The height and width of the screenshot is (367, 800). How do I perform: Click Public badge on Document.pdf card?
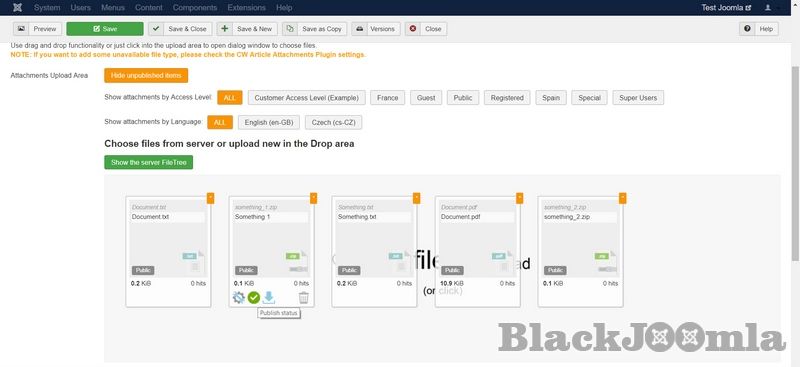pos(452,270)
